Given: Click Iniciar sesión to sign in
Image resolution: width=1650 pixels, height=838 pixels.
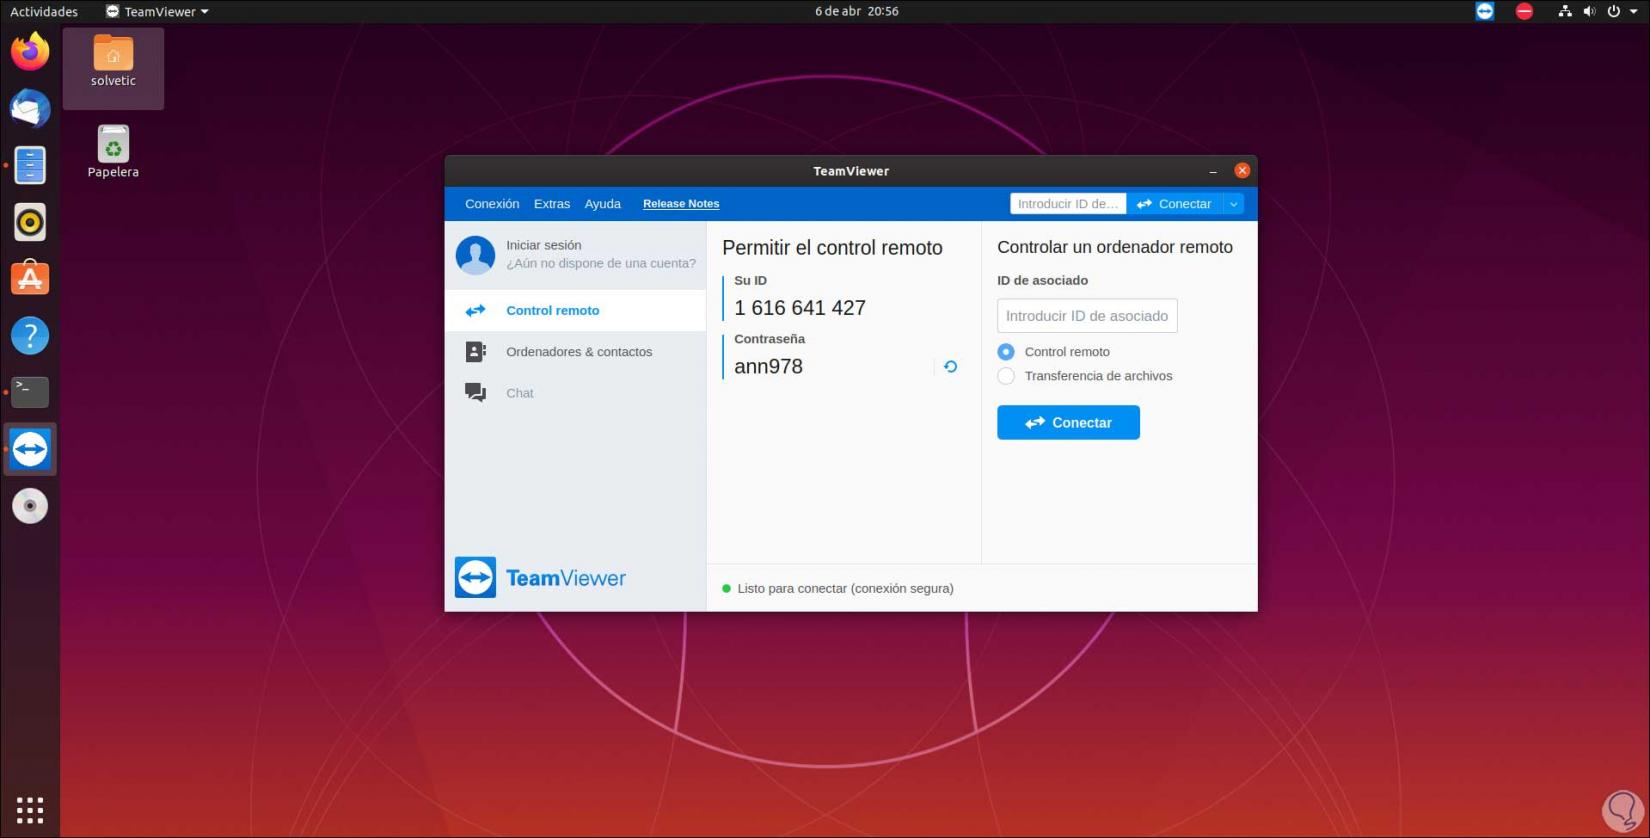Looking at the screenshot, I should coord(544,245).
